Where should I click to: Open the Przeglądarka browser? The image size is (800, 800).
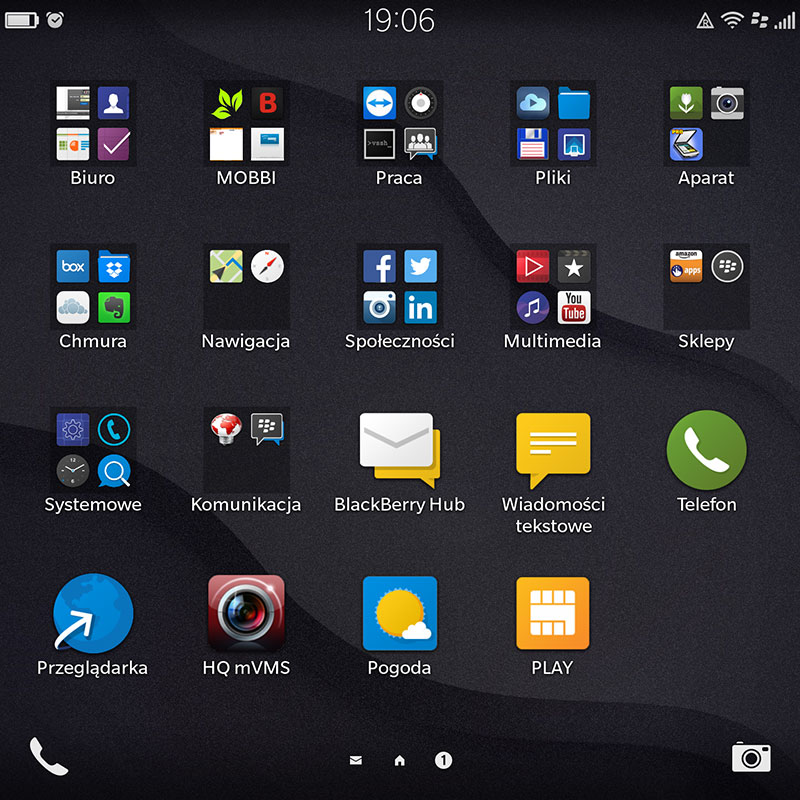(93, 613)
